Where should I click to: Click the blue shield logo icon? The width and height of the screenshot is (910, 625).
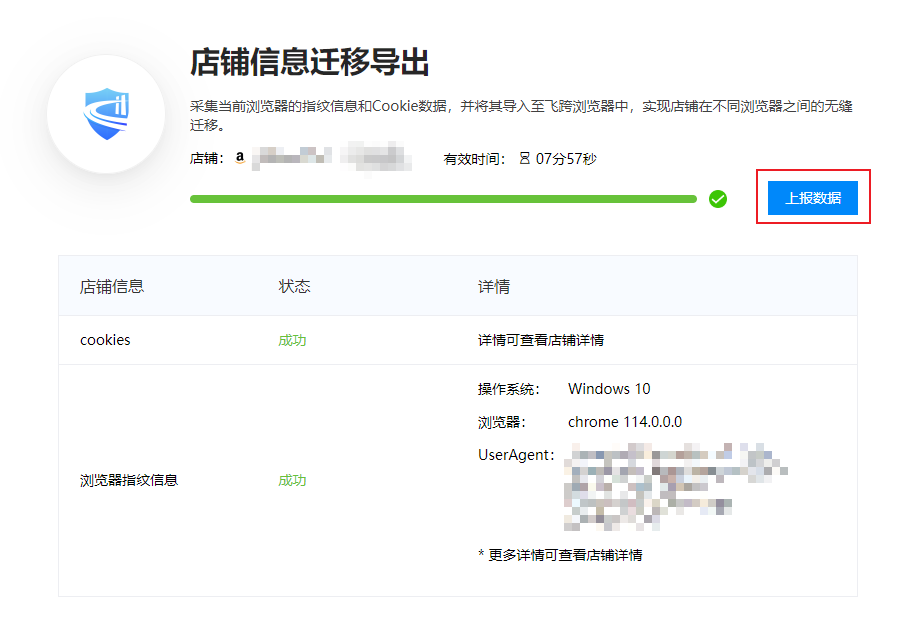point(106,114)
